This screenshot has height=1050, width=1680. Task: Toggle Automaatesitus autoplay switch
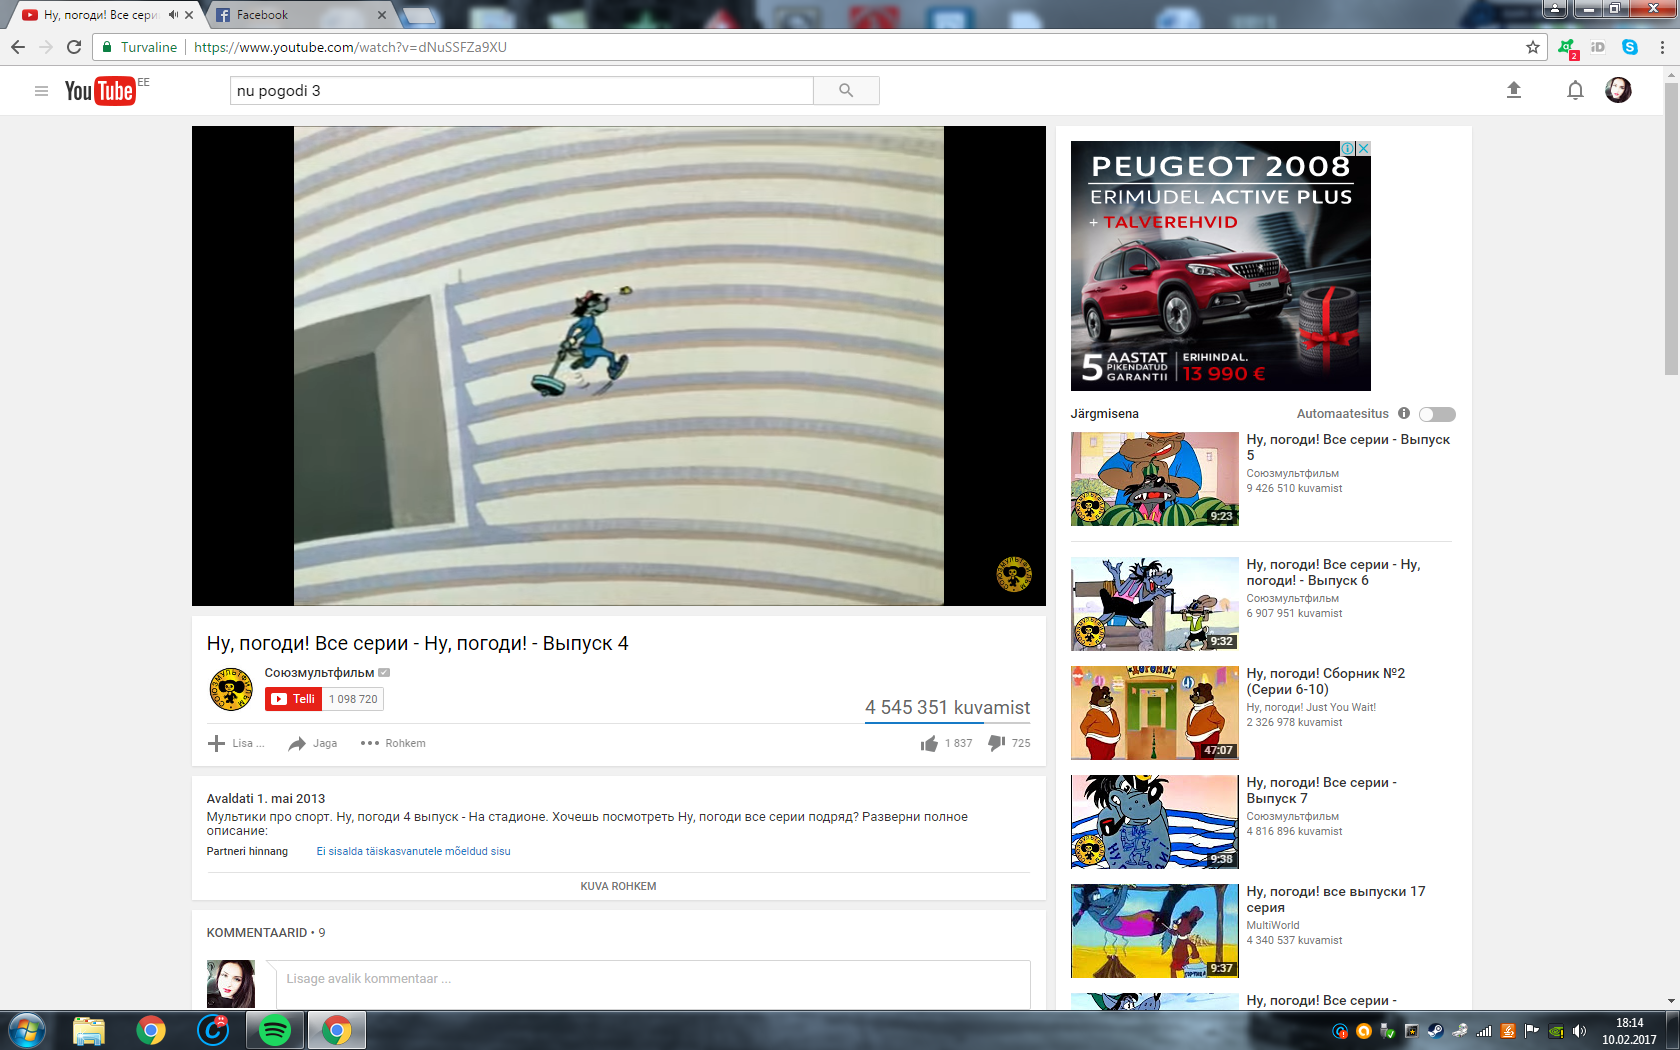[x=1437, y=414]
